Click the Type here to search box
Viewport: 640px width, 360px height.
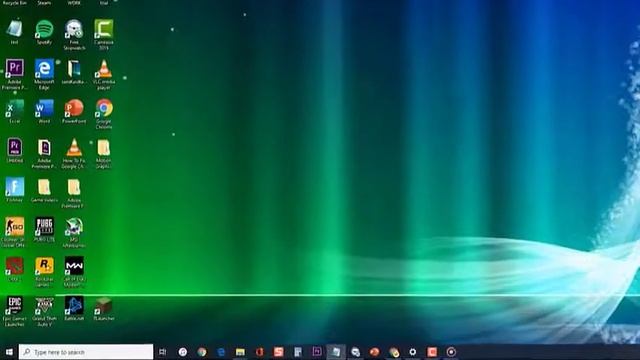[86, 352]
